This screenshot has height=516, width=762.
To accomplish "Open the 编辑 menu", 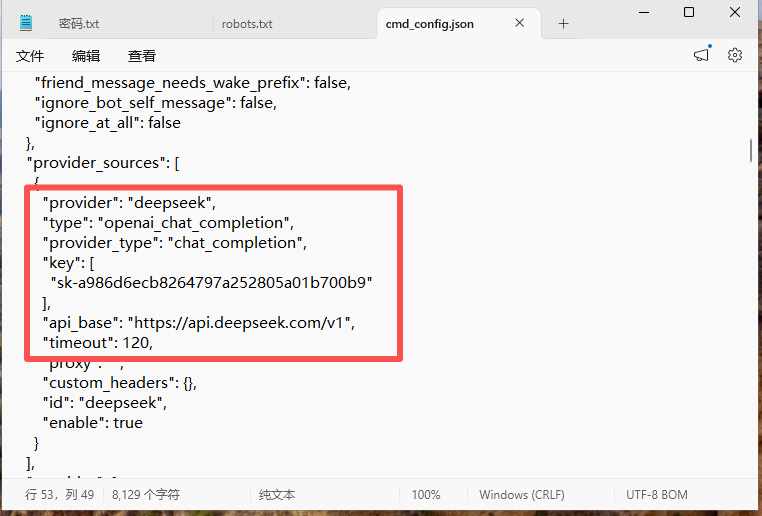I will [86, 56].
